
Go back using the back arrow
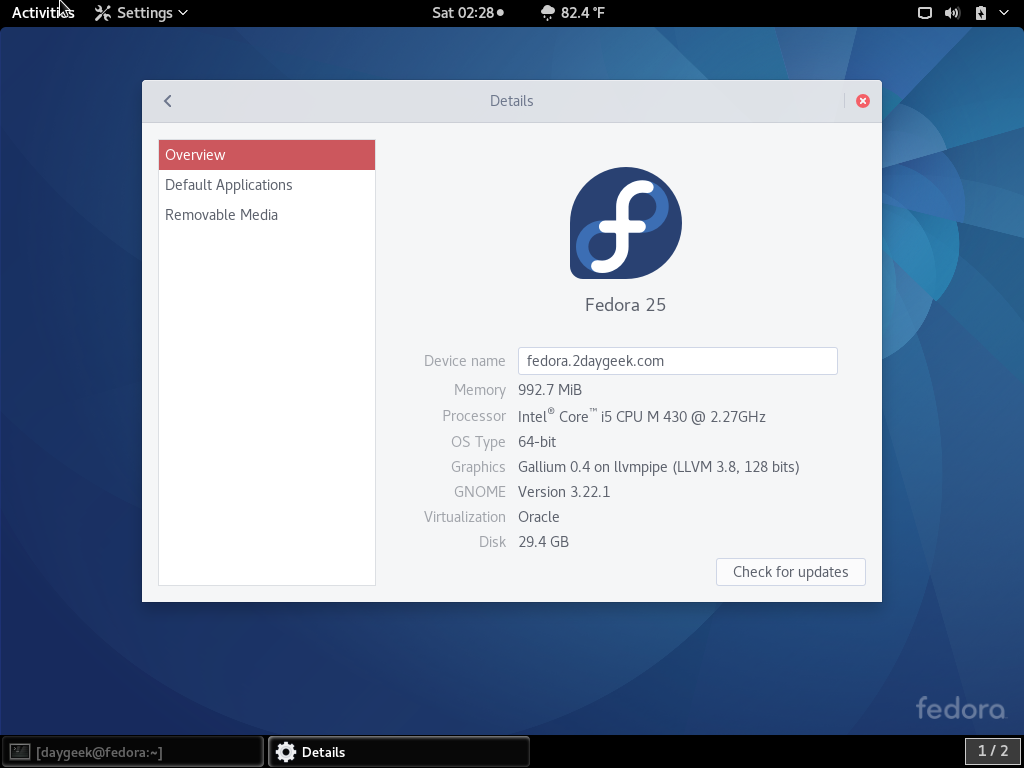168,101
